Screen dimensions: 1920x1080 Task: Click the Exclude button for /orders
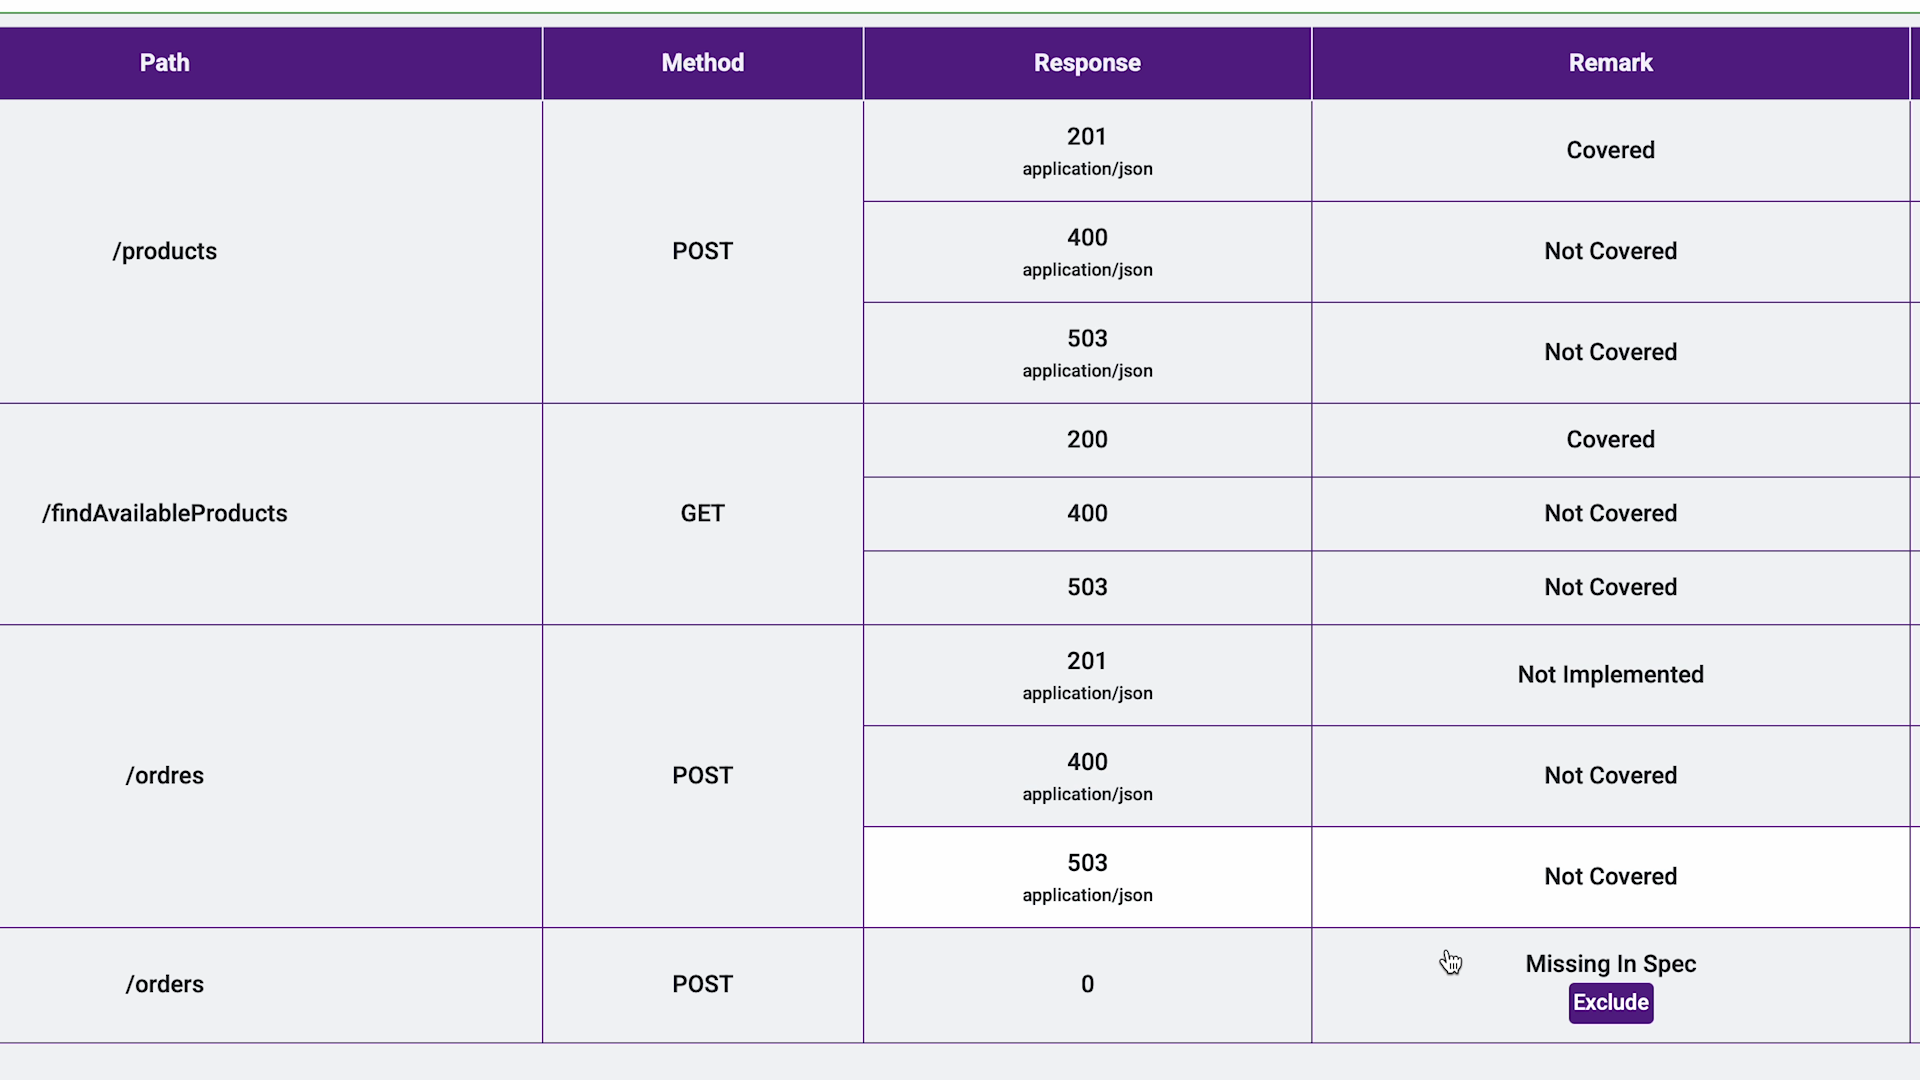[x=1610, y=1002]
